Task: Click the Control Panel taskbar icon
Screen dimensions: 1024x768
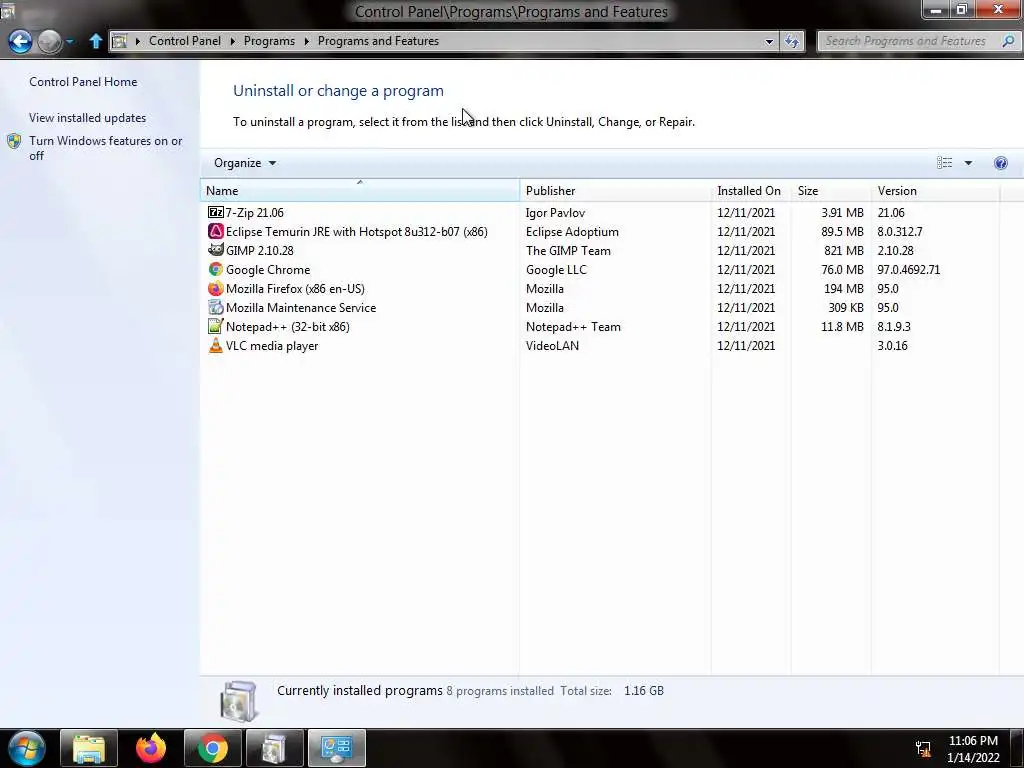Action: [337, 748]
